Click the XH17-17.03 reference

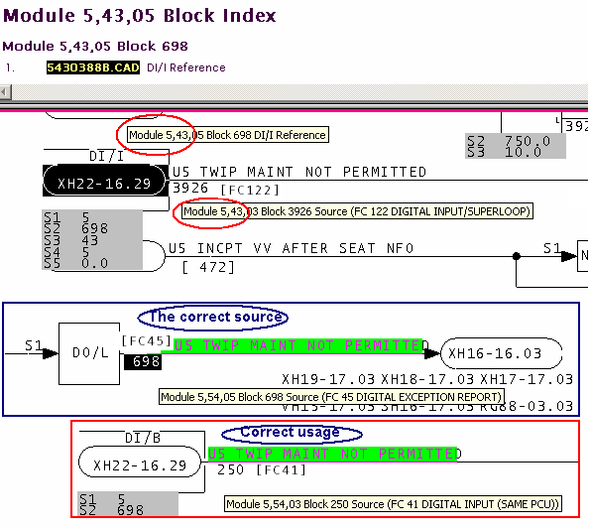[x=527, y=379]
